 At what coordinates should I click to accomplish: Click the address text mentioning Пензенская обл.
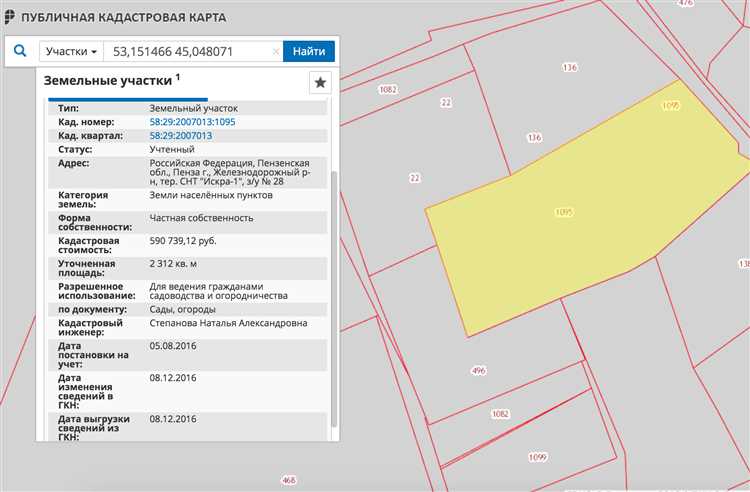click(230, 172)
